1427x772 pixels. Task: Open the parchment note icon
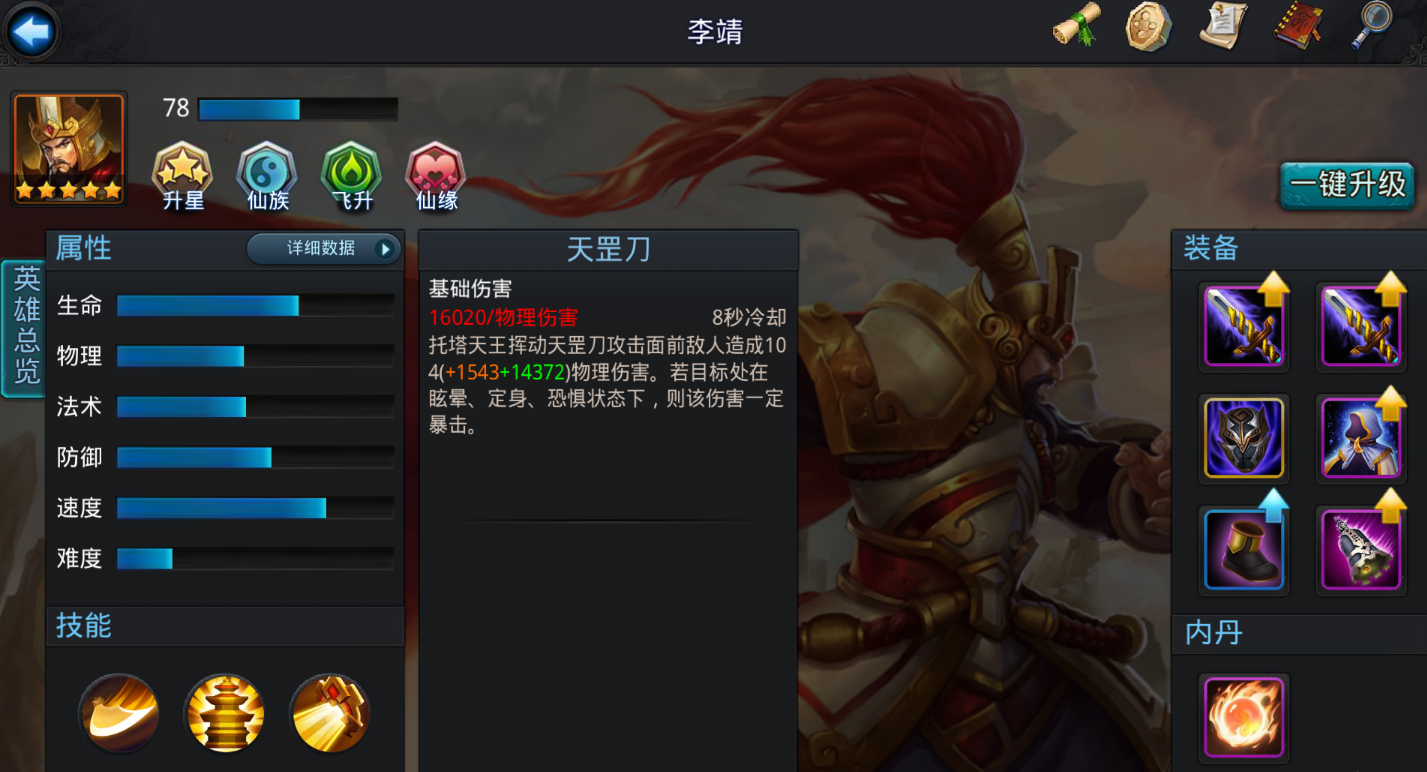pyautogui.click(x=1224, y=25)
